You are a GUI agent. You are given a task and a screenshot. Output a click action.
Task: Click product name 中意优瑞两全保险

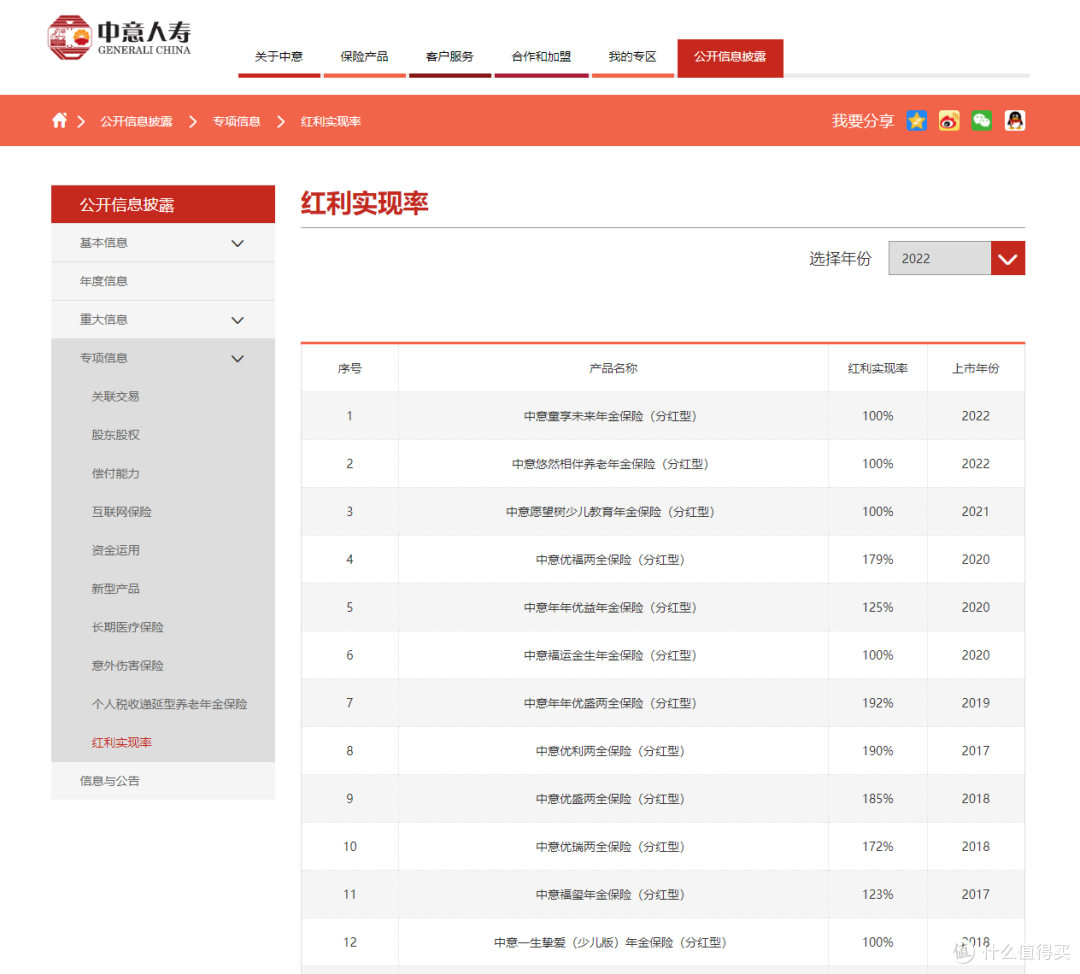pyautogui.click(x=610, y=847)
